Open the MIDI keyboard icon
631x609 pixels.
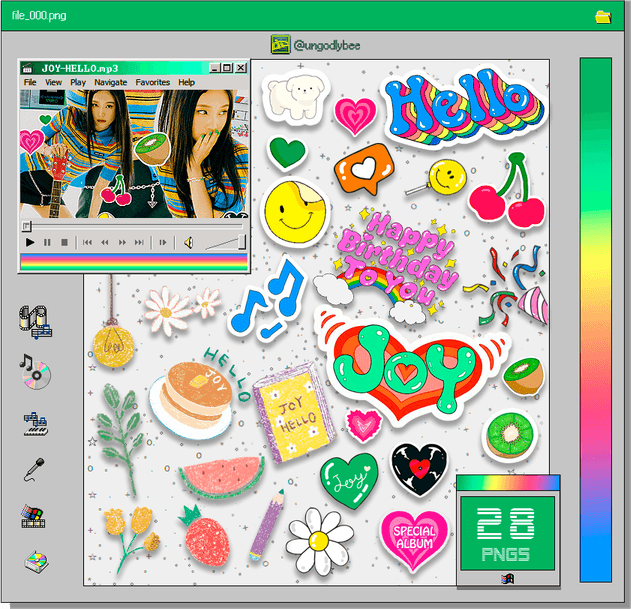pyautogui.click(x=36, y=423)
